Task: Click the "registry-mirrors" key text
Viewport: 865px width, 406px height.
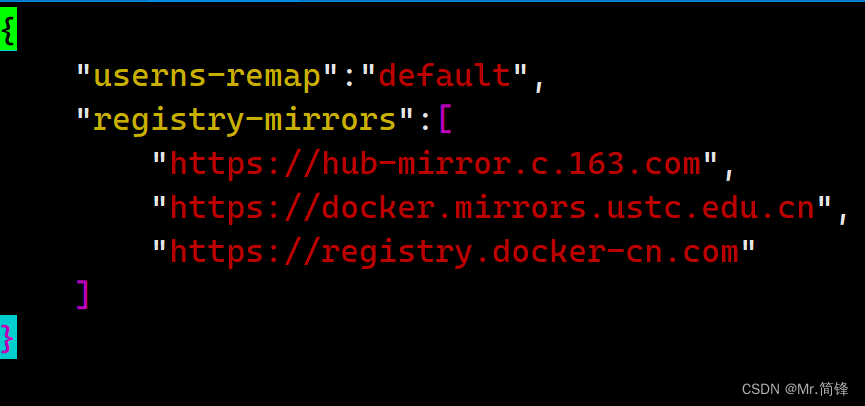Action: pos(245,121)
